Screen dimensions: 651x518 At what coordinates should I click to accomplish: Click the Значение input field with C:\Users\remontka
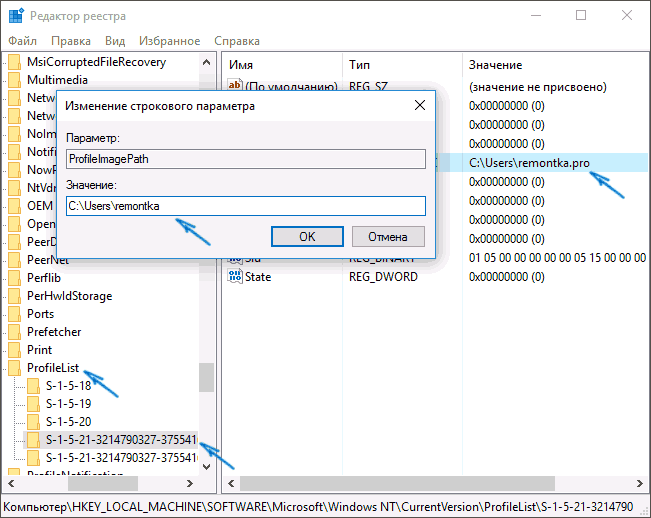(246, 206)
